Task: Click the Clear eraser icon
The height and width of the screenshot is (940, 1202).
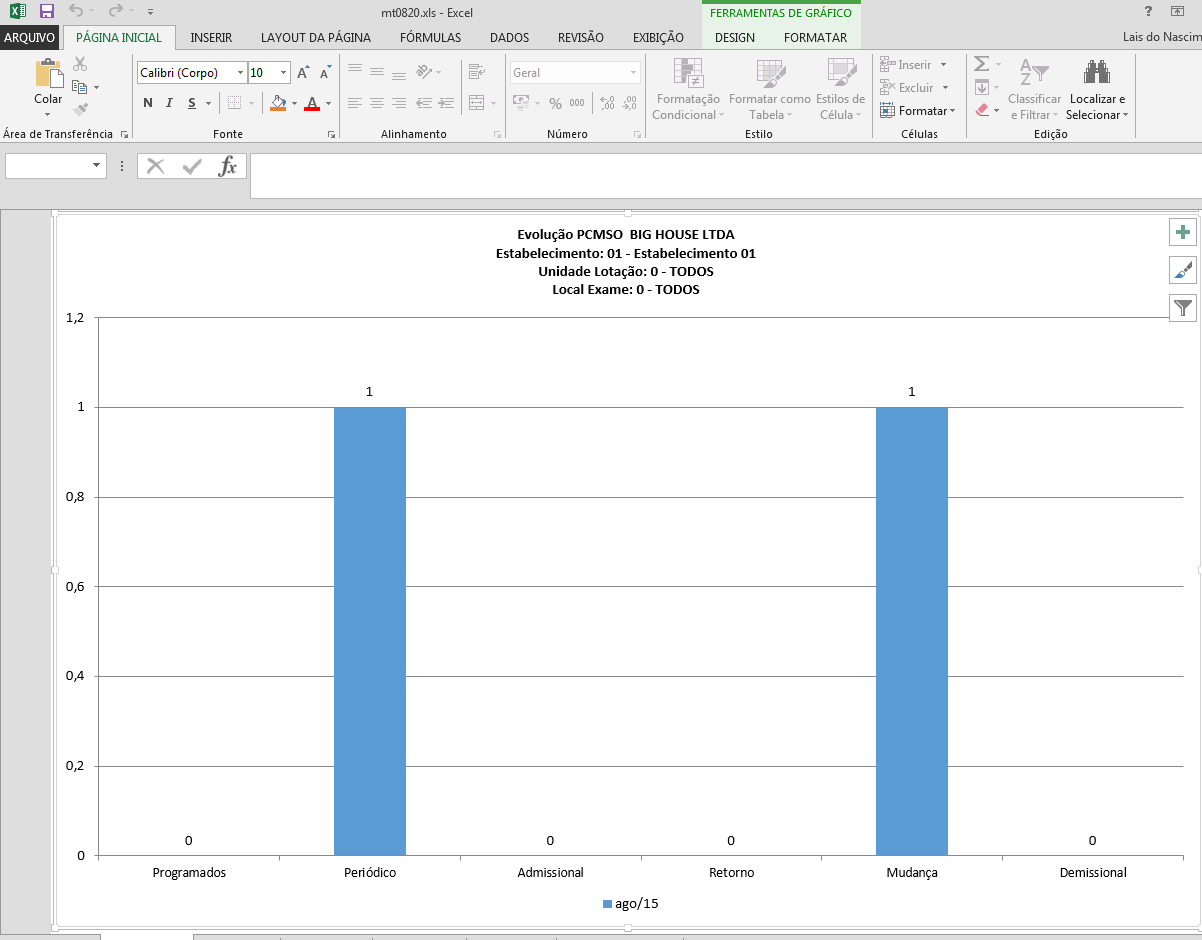Action: coord(981,110)
